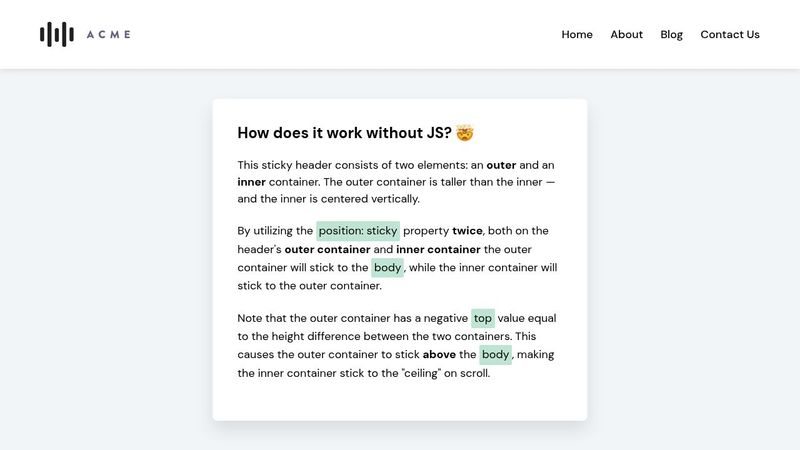Click the 'position: sticky' code highlight

tap(358, 231)
